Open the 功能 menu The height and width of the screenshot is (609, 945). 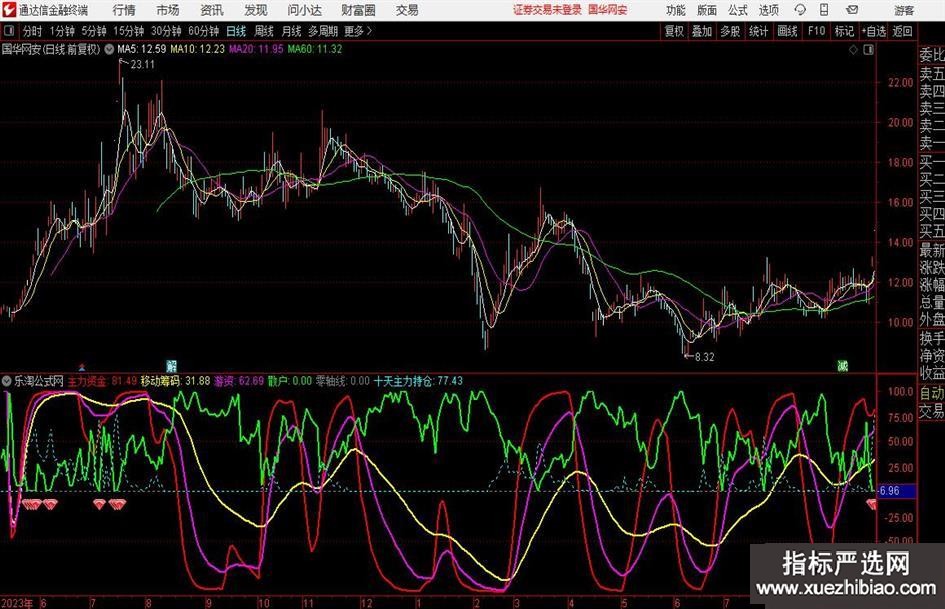(676, 10)
